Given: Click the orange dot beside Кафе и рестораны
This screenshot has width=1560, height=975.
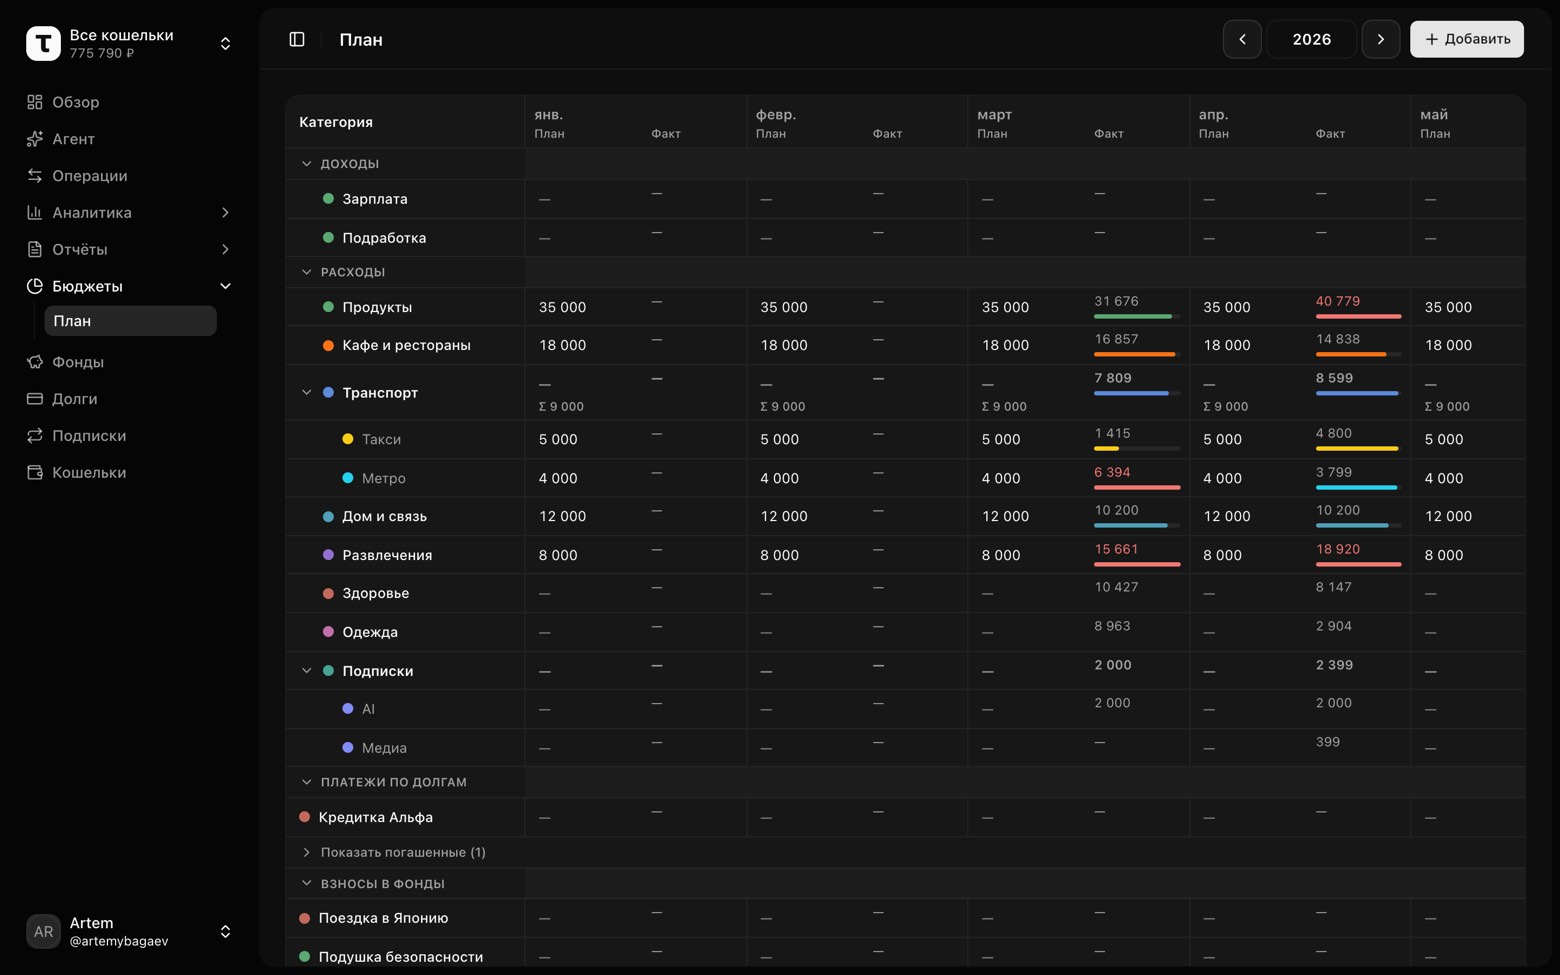Looking at the screenshot, I should click(328, 345).
